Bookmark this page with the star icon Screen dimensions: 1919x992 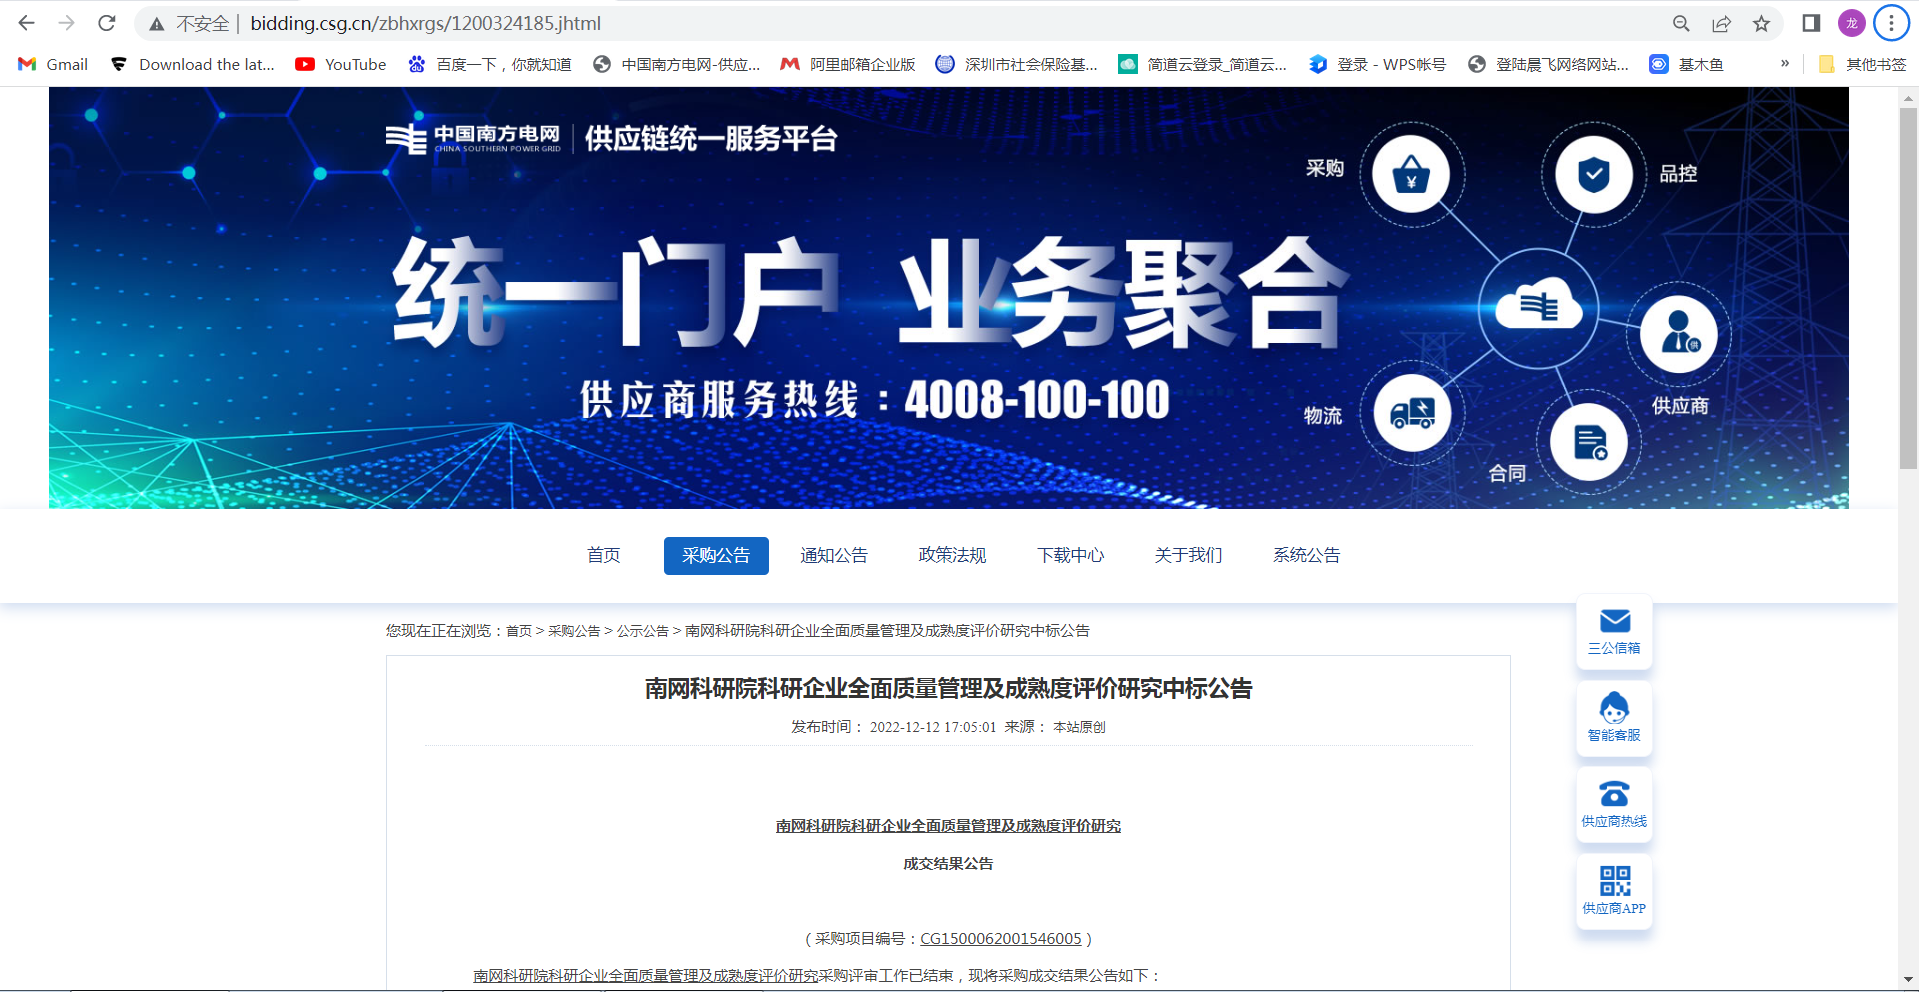(x=1761, y=23)
